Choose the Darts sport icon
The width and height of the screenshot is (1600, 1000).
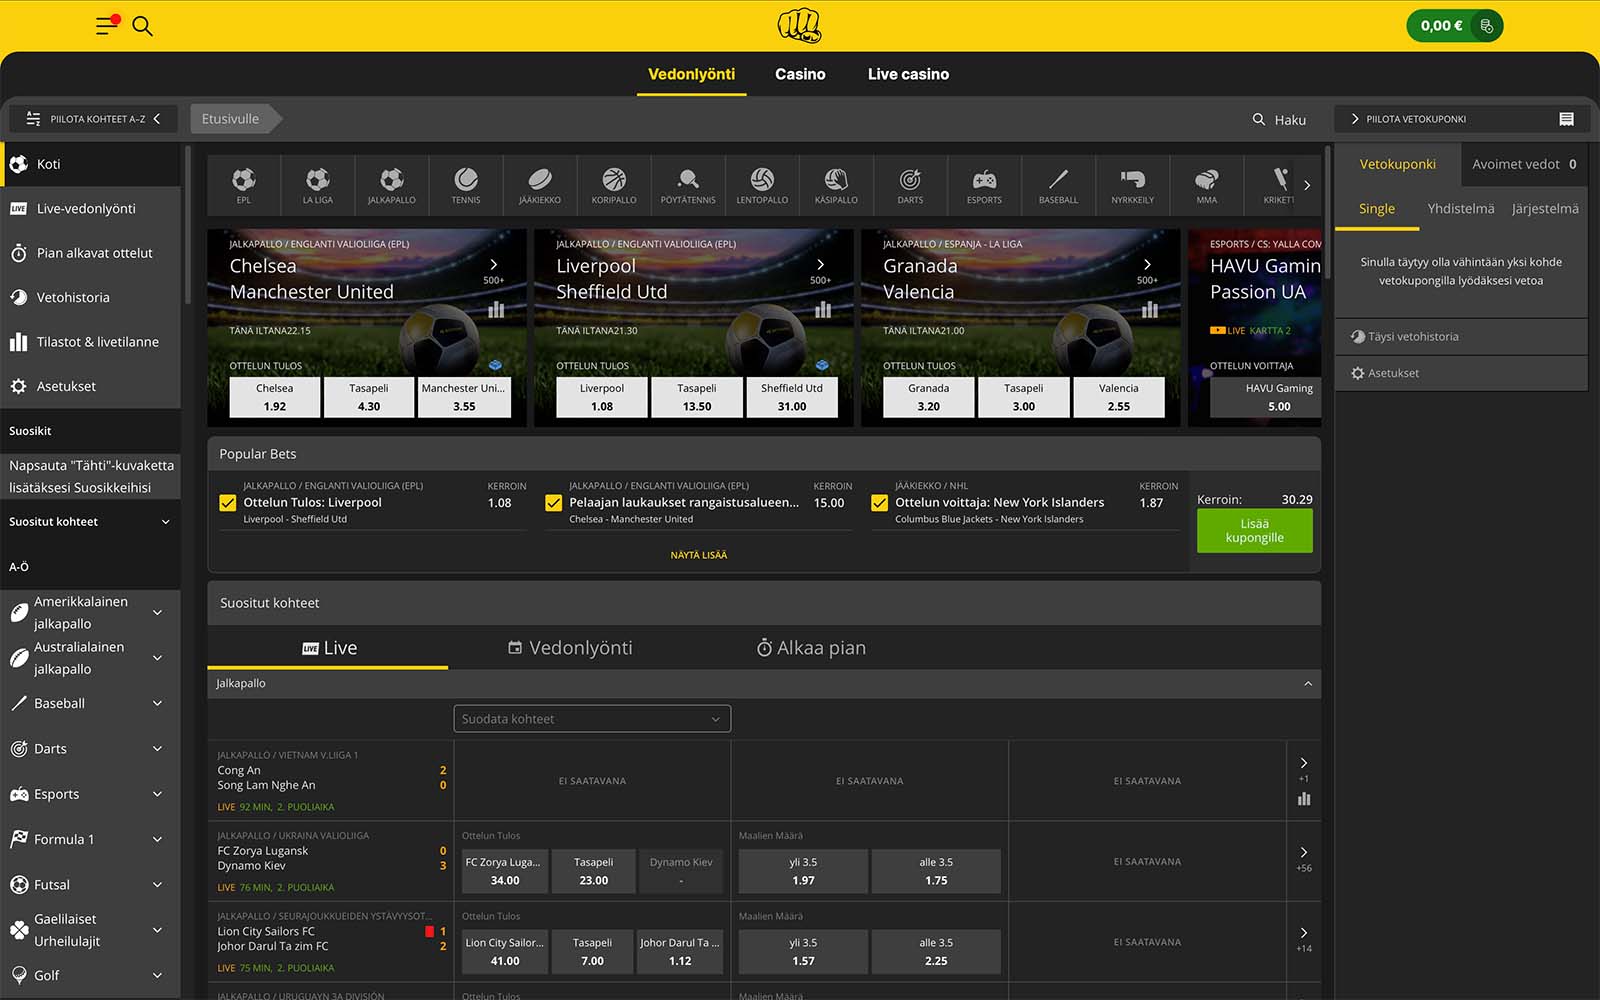pos(910,185)
